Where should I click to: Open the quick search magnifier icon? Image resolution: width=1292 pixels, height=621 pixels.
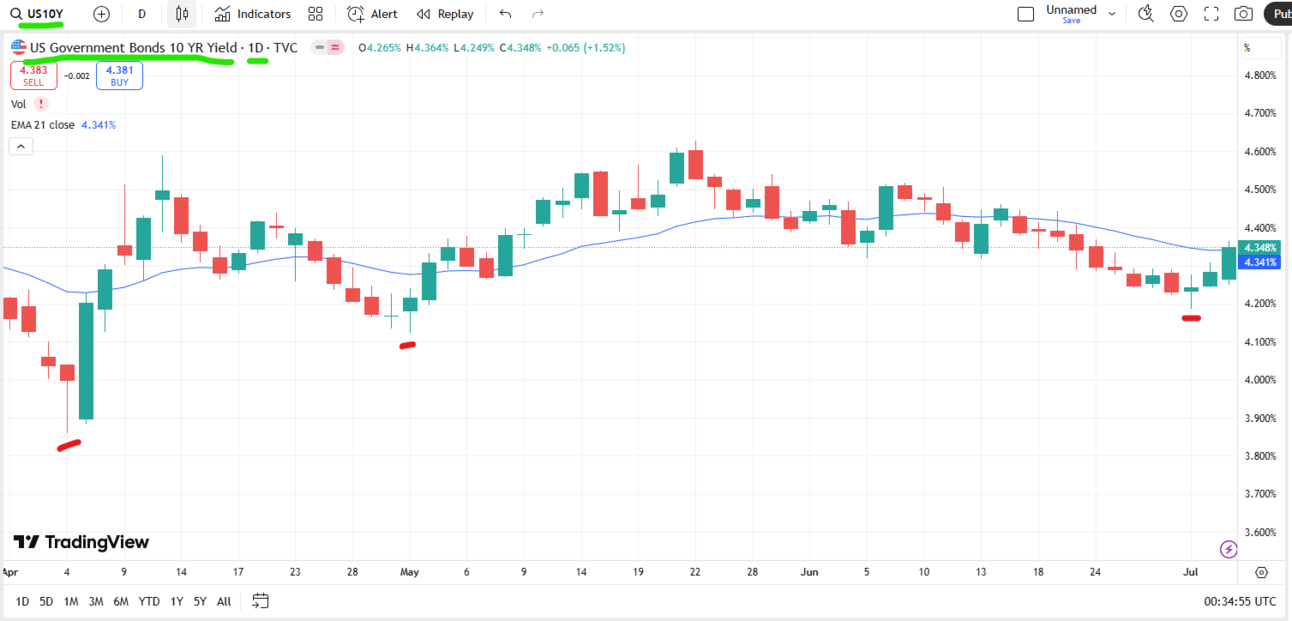[x=1146, y=14]
